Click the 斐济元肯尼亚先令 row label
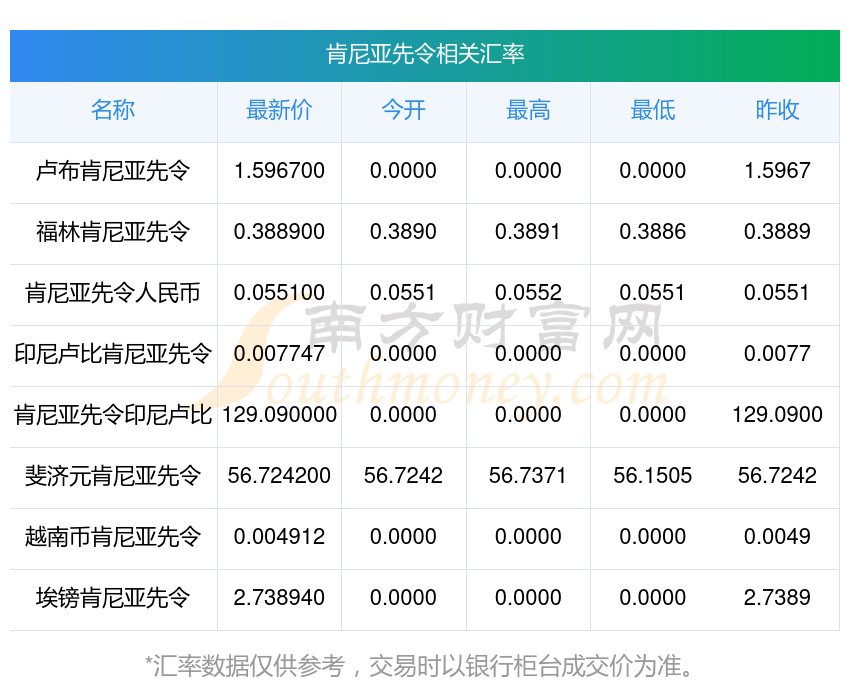 tap(113, 476)
